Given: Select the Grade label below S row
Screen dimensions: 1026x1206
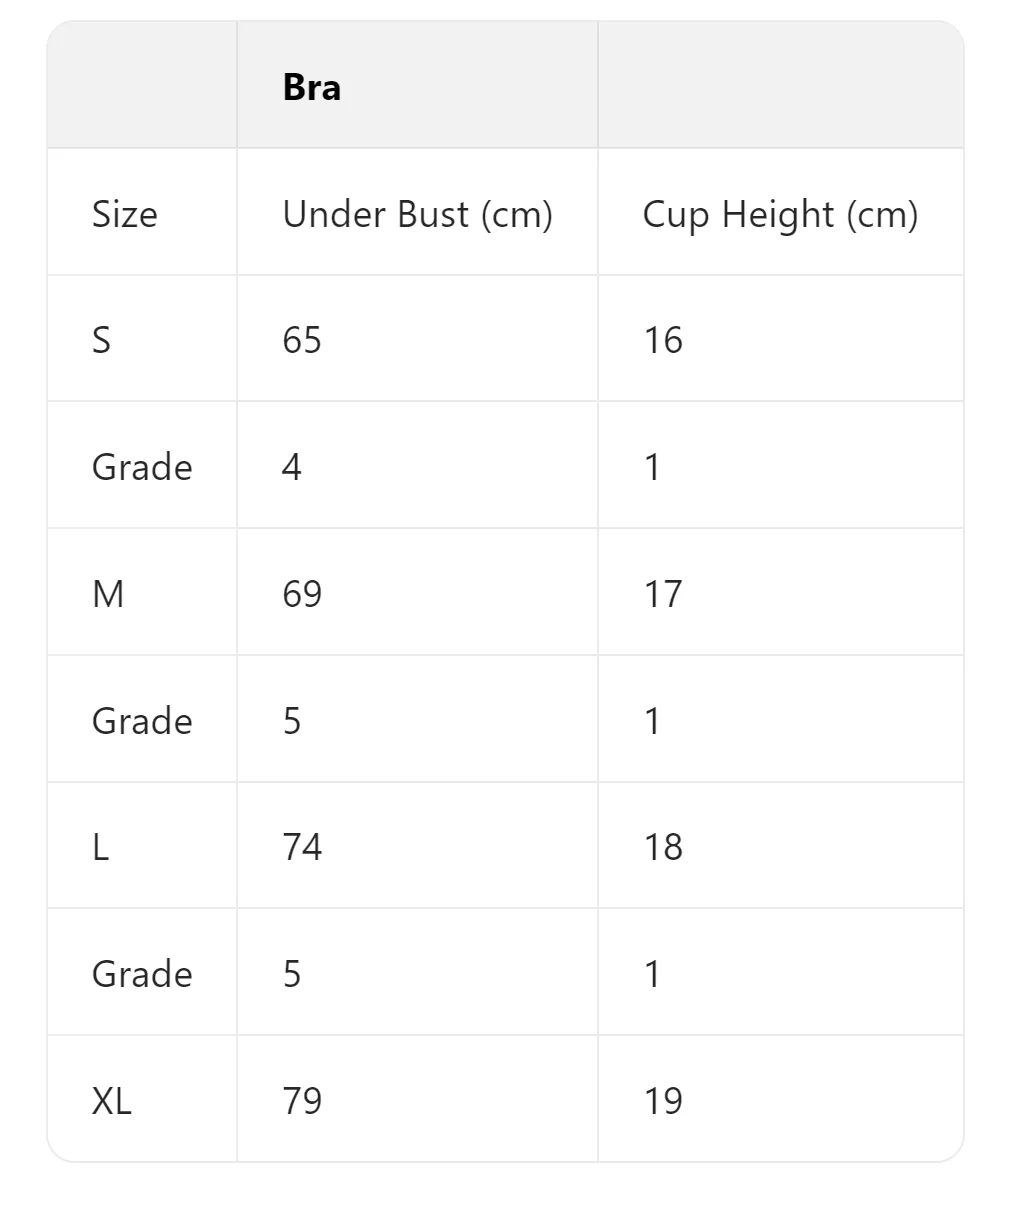Looking at the screenshot, I should tap(142, 466).
